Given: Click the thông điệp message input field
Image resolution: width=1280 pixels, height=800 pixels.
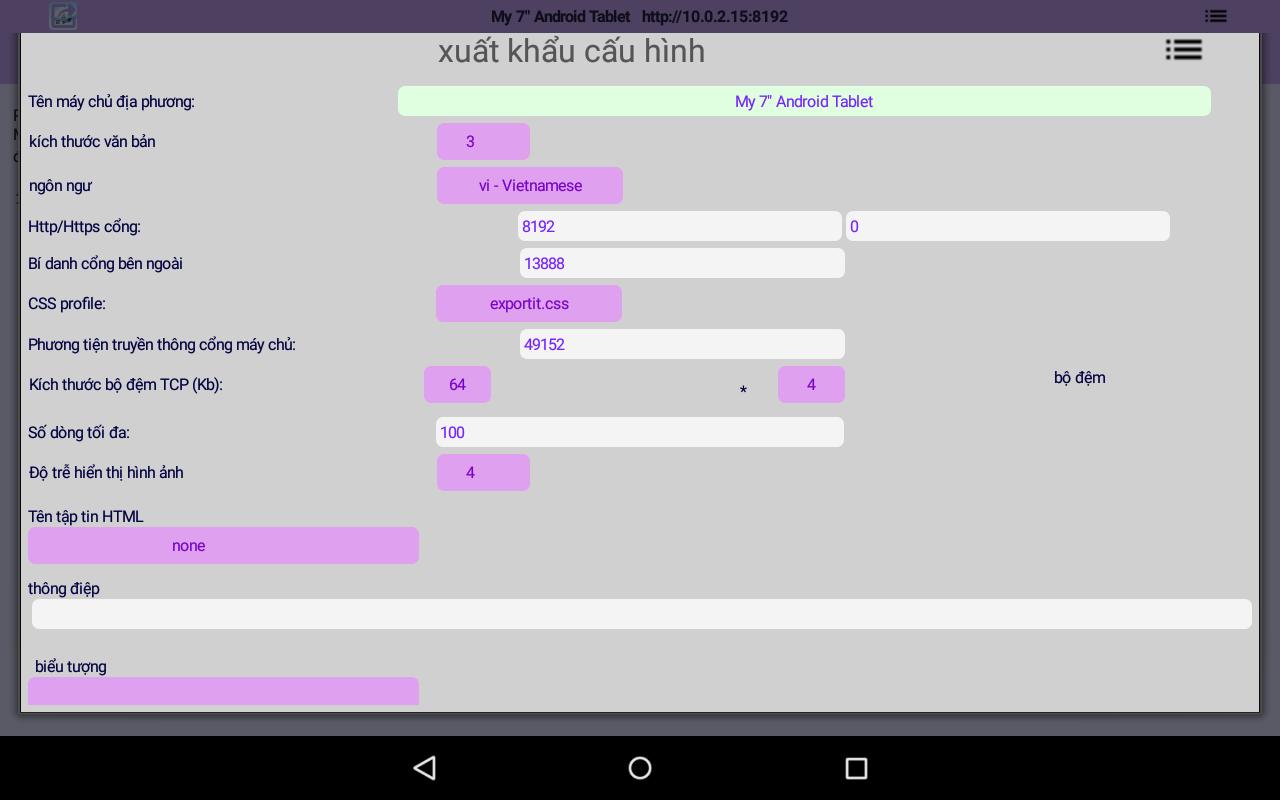Looking at the screenshot, I should pyautogui.click(x=642, y=614).
